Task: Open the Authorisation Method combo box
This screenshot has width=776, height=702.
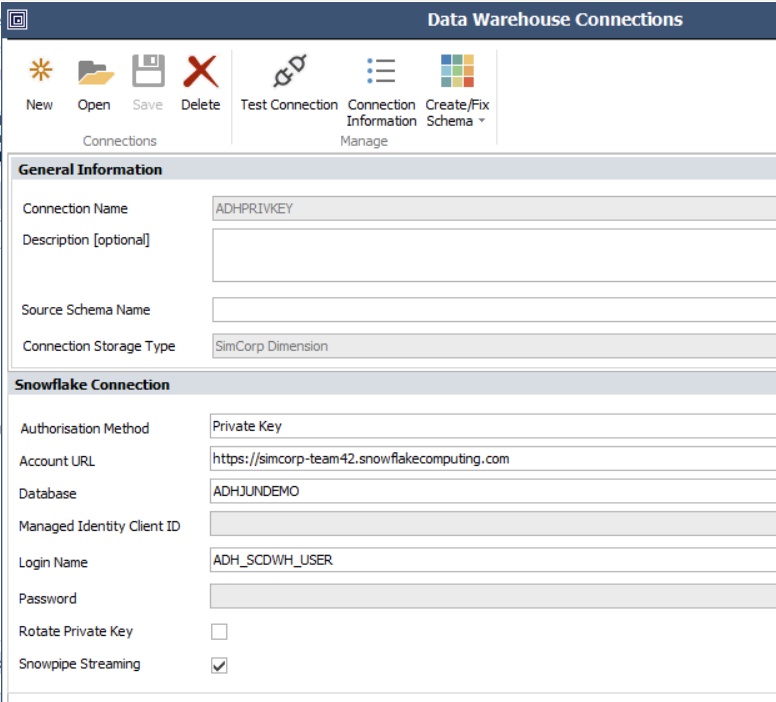Action: tap(493, 426)
